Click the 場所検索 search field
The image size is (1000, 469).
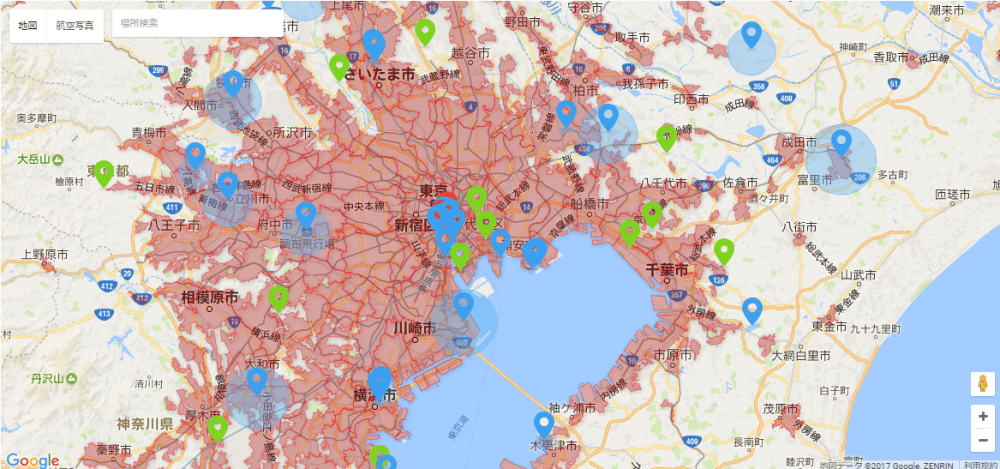click(x=197, y=23)
